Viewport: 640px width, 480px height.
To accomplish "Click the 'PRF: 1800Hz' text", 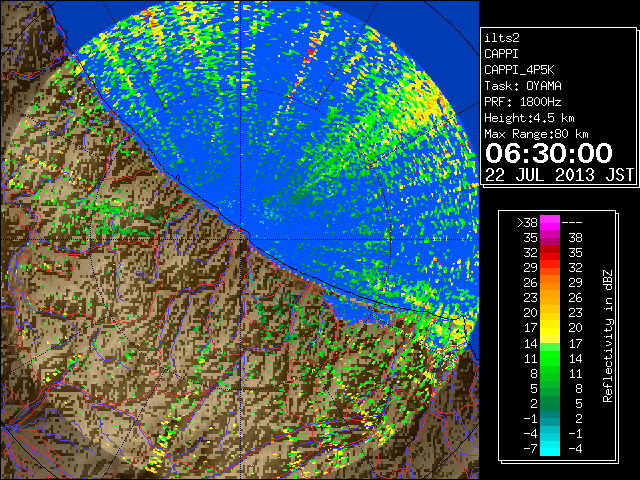I will 523,102.
